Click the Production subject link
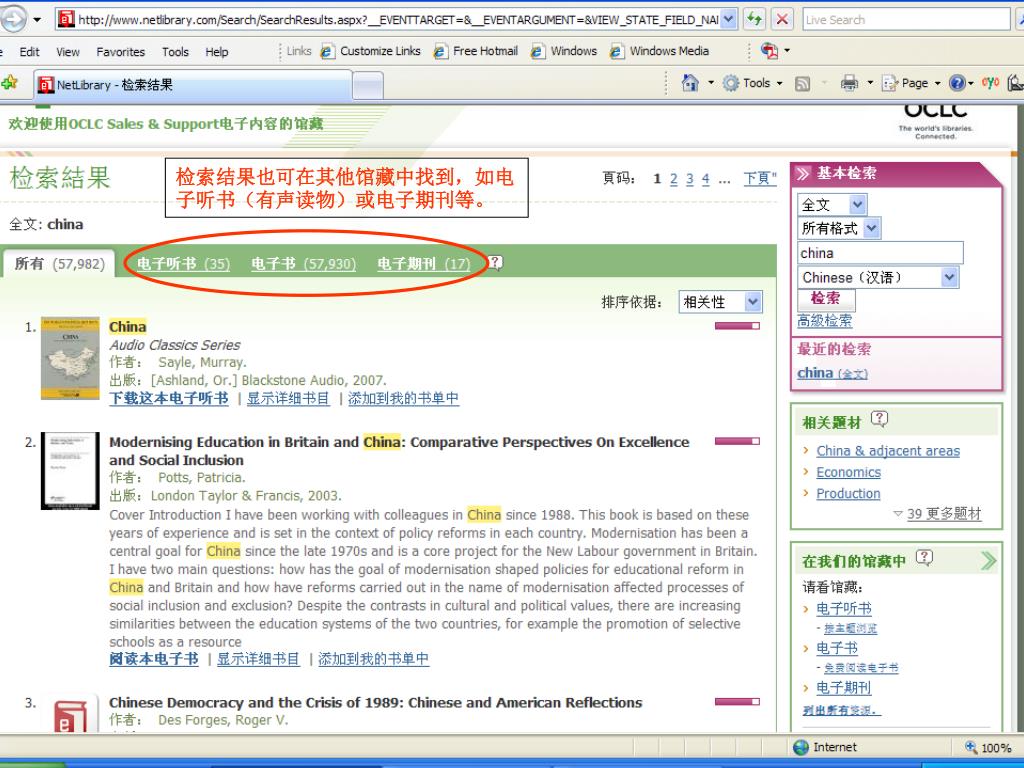This screenshot has height=768, width=1024. pyautogui.click(x=848, y=494)
